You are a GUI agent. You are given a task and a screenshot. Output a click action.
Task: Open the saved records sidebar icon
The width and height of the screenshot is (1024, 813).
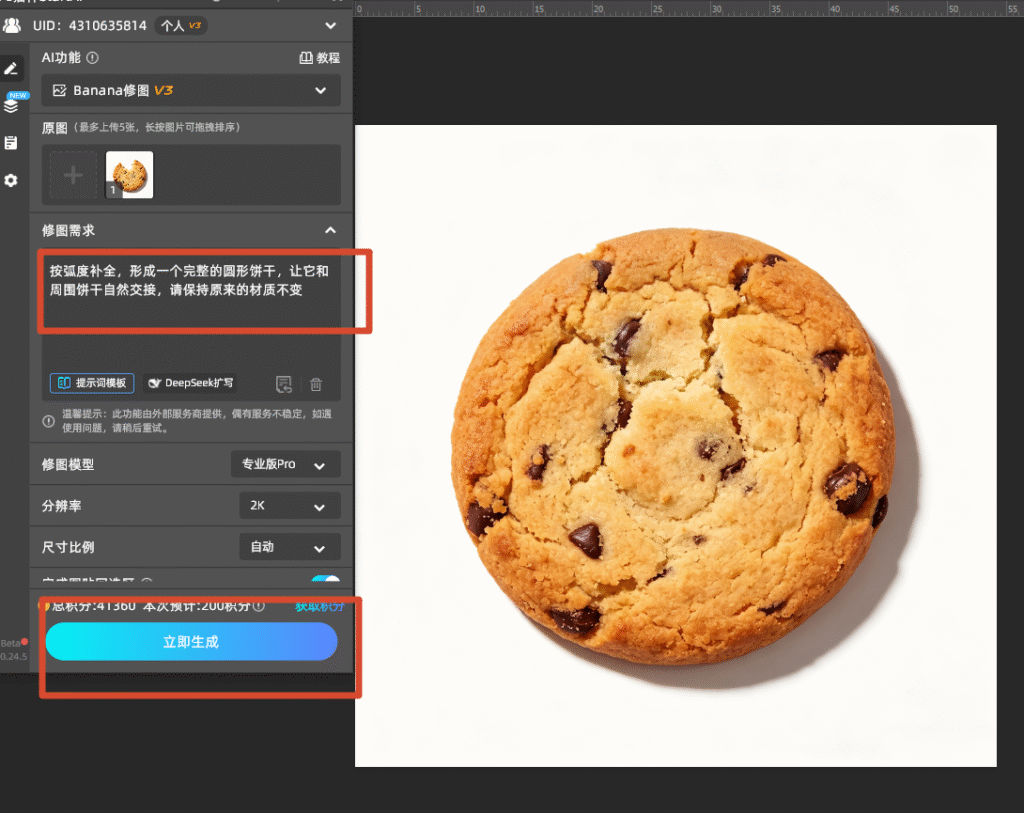tap(11, 142)
